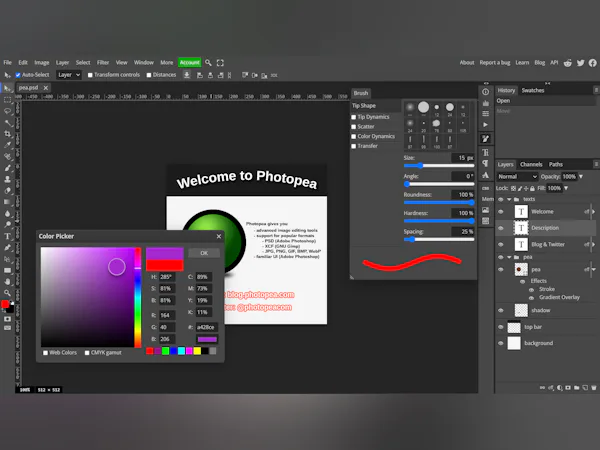This screenshot has height=450, width=600.
Task: Select the Eyedropper tool
Action: tap(7, 145)
